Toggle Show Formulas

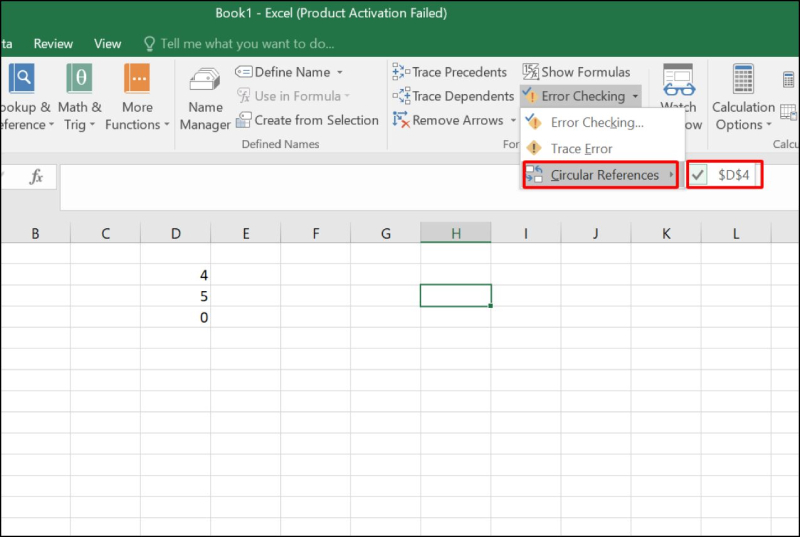coord(576,72)
